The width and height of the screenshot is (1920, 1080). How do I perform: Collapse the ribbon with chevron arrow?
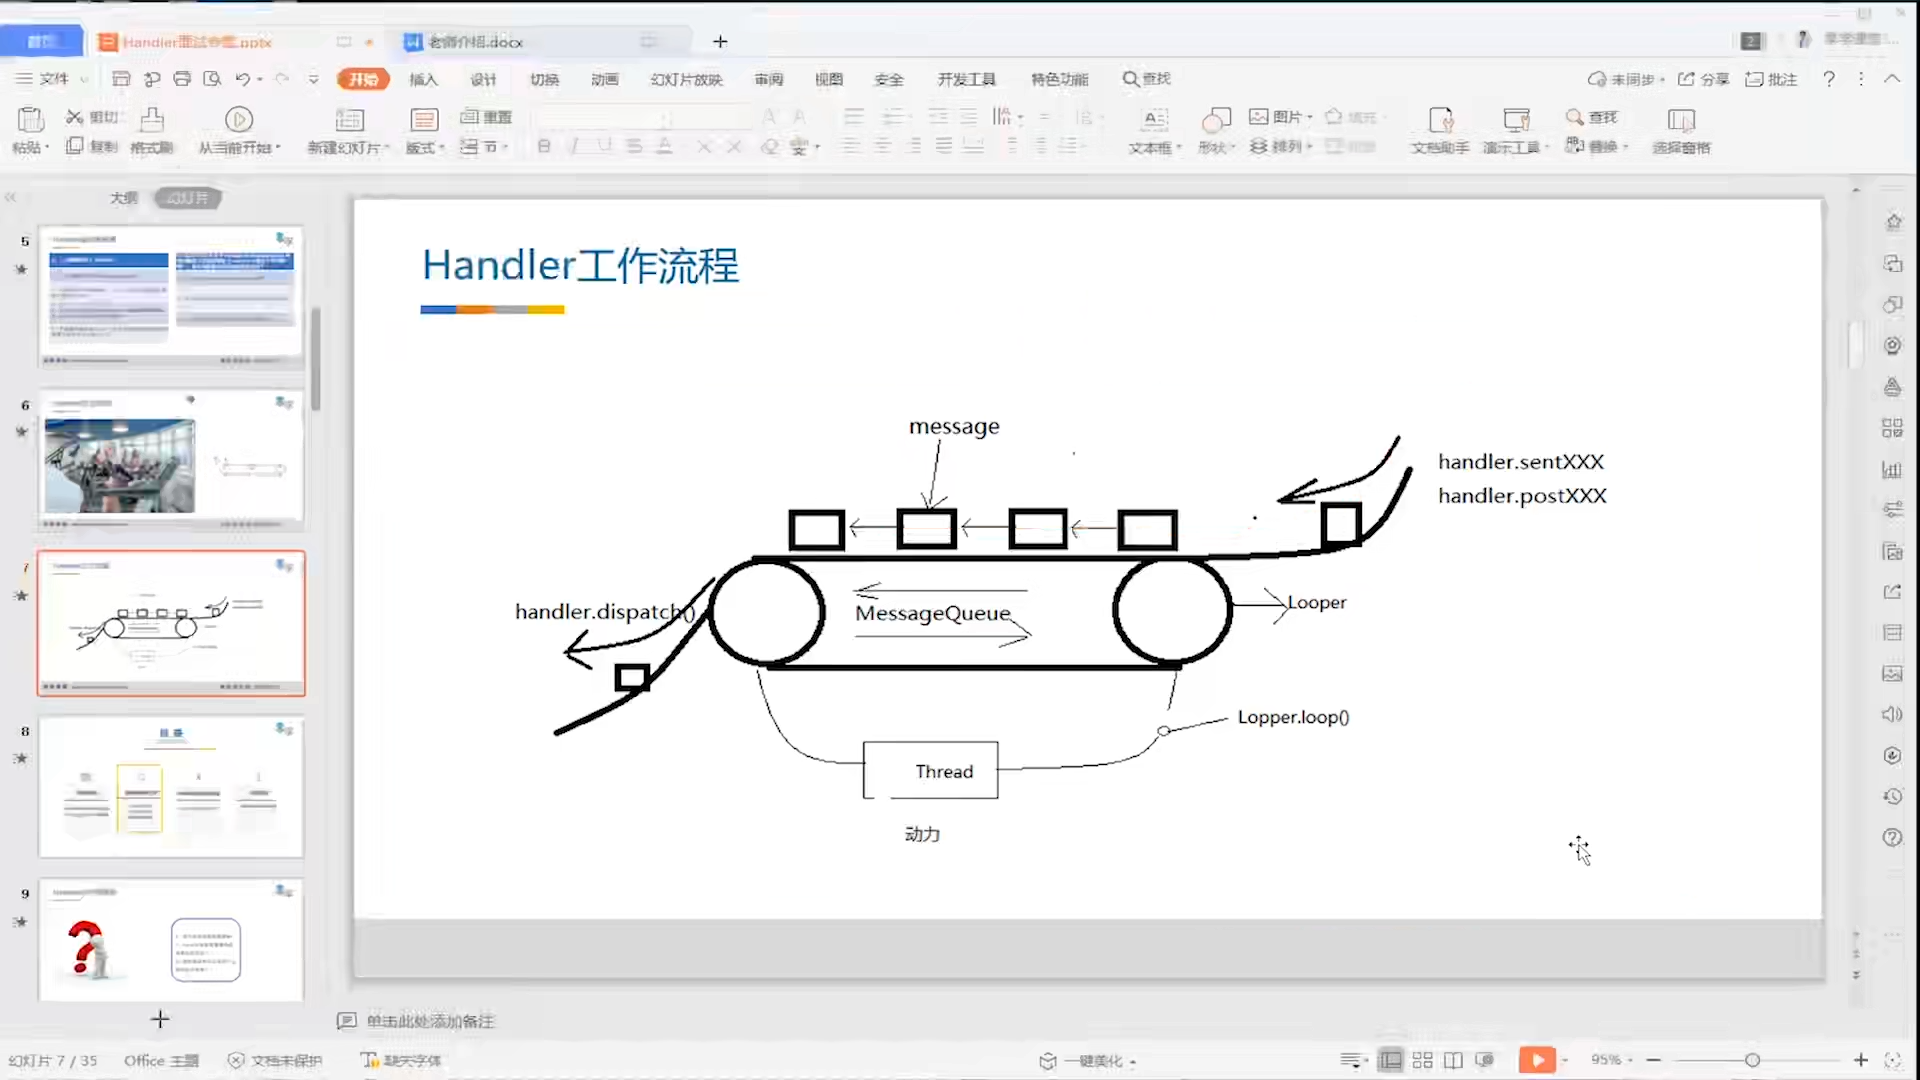[x=1892, y=79]
